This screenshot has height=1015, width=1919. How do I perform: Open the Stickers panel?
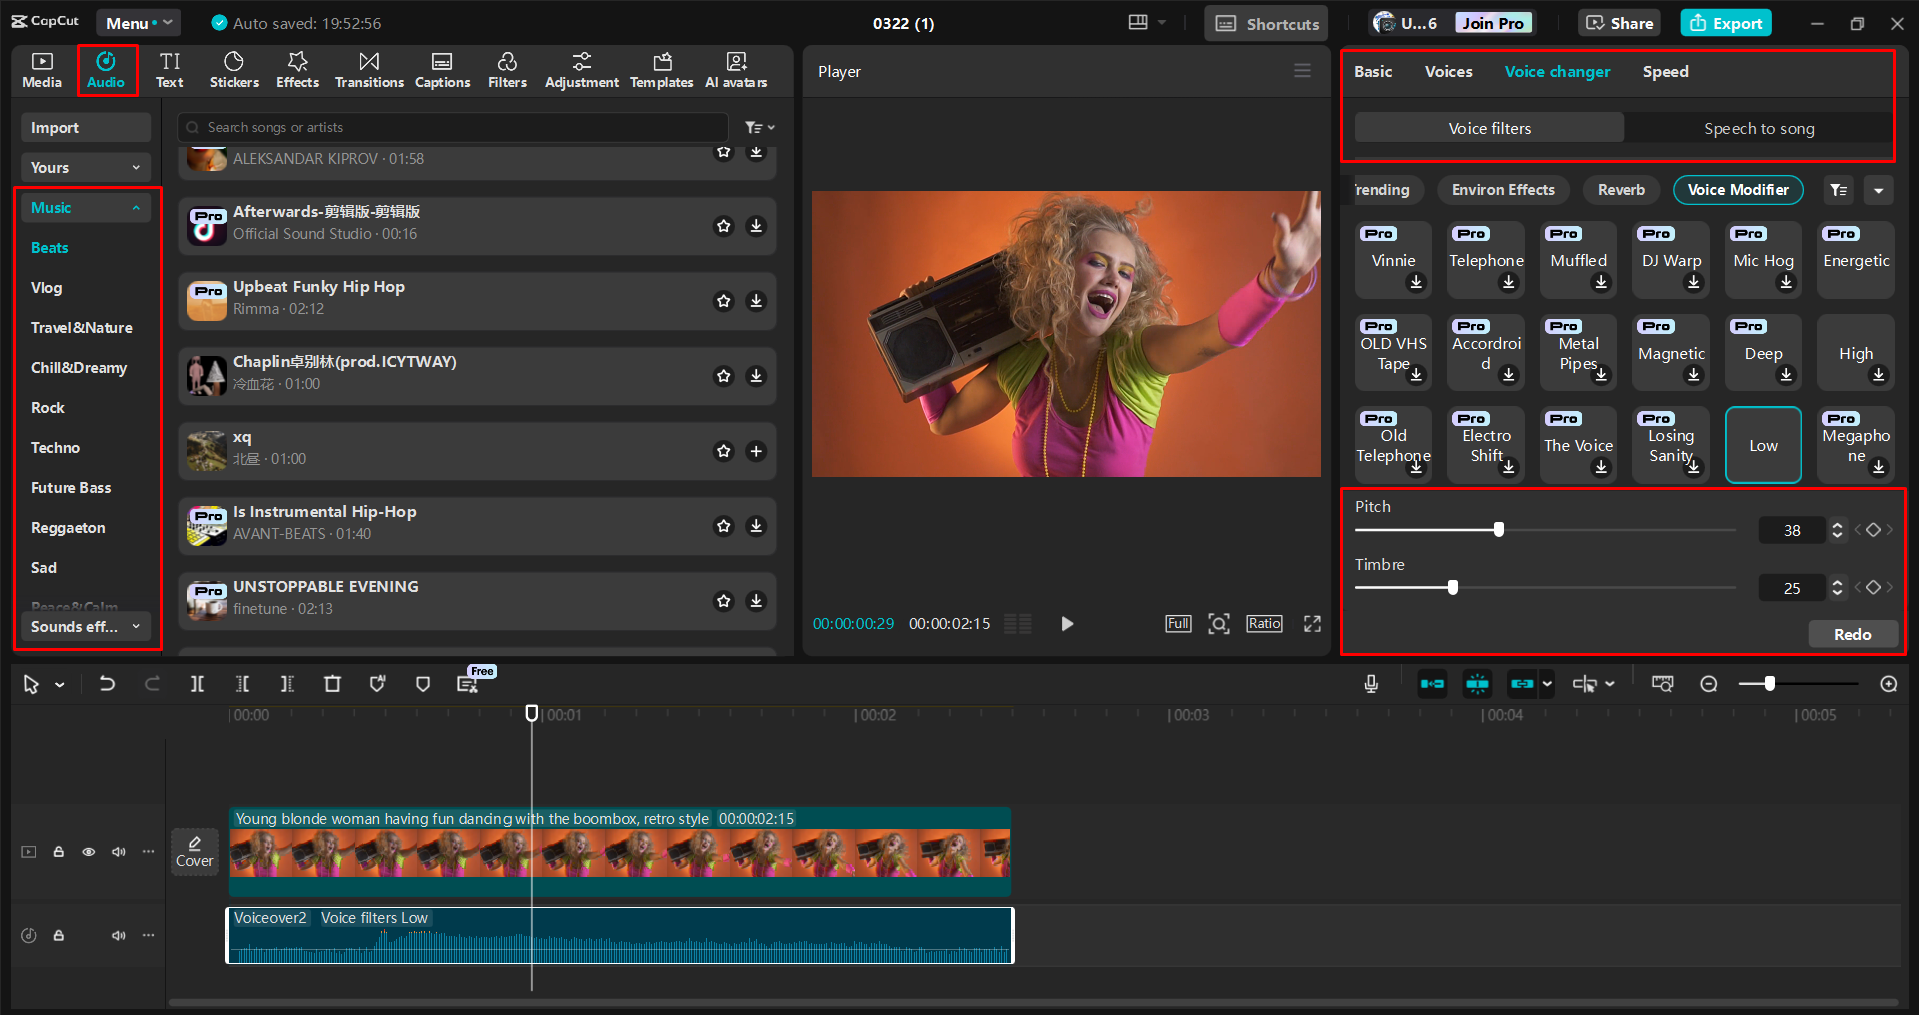click(234, 70)
